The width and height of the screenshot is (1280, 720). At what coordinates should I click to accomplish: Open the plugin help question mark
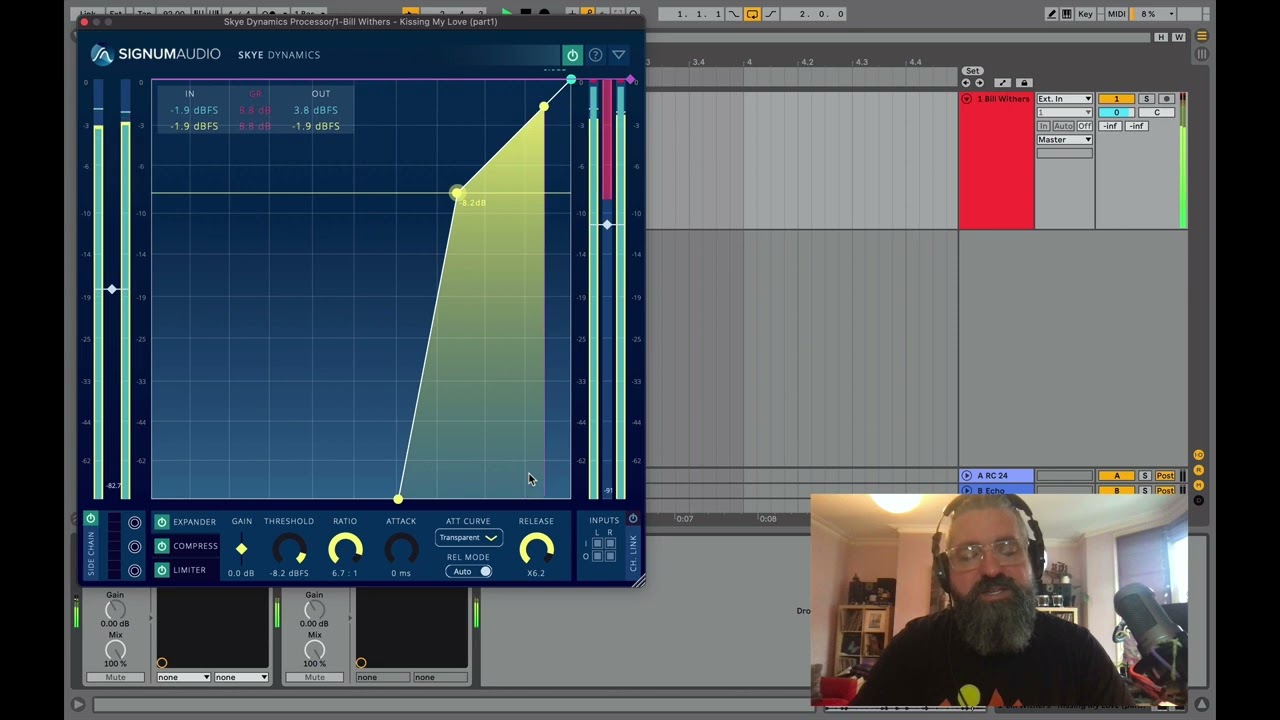[x=595, y=55]
